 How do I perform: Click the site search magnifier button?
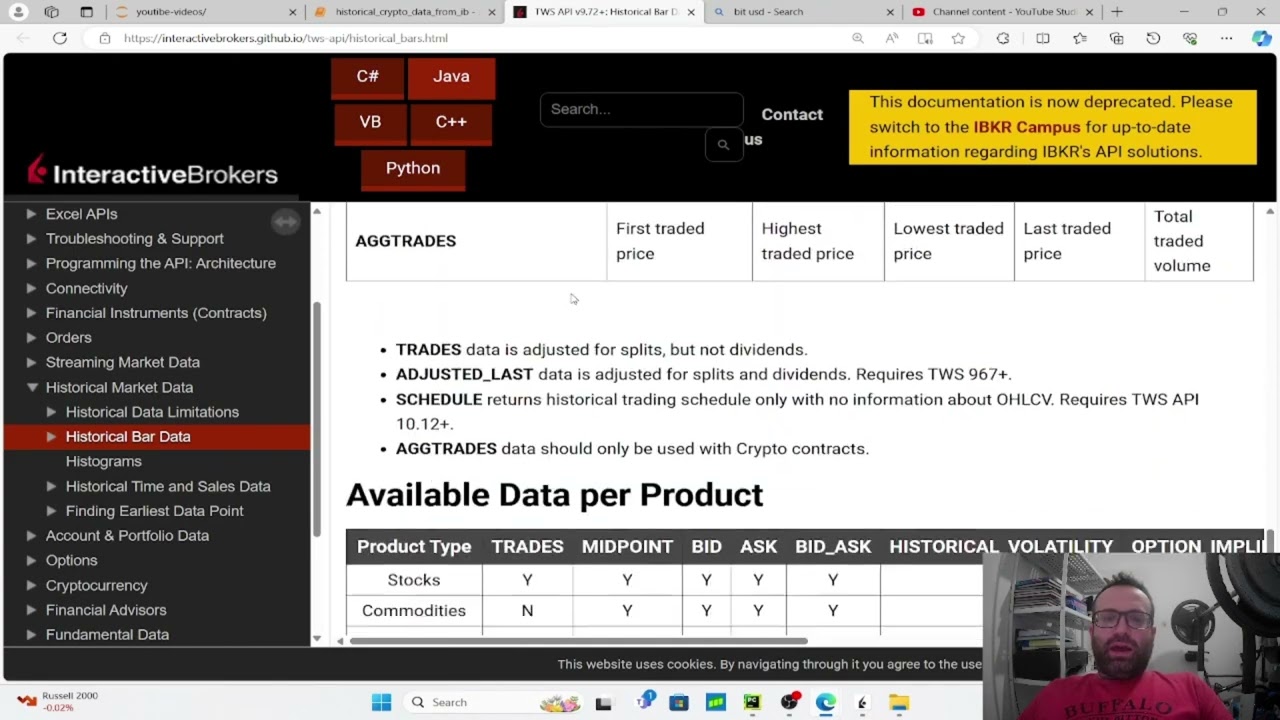723,144
